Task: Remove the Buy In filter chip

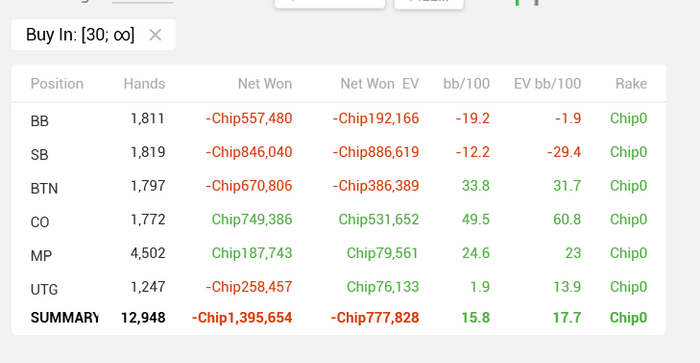Action: pyautogui.click(x=155, y=35)
